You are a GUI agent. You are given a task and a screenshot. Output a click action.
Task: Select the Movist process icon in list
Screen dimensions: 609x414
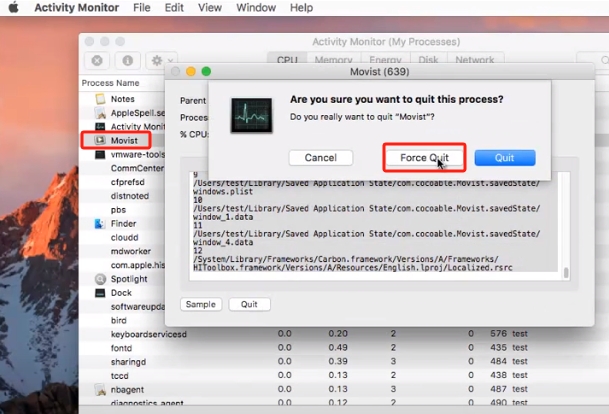100,141
